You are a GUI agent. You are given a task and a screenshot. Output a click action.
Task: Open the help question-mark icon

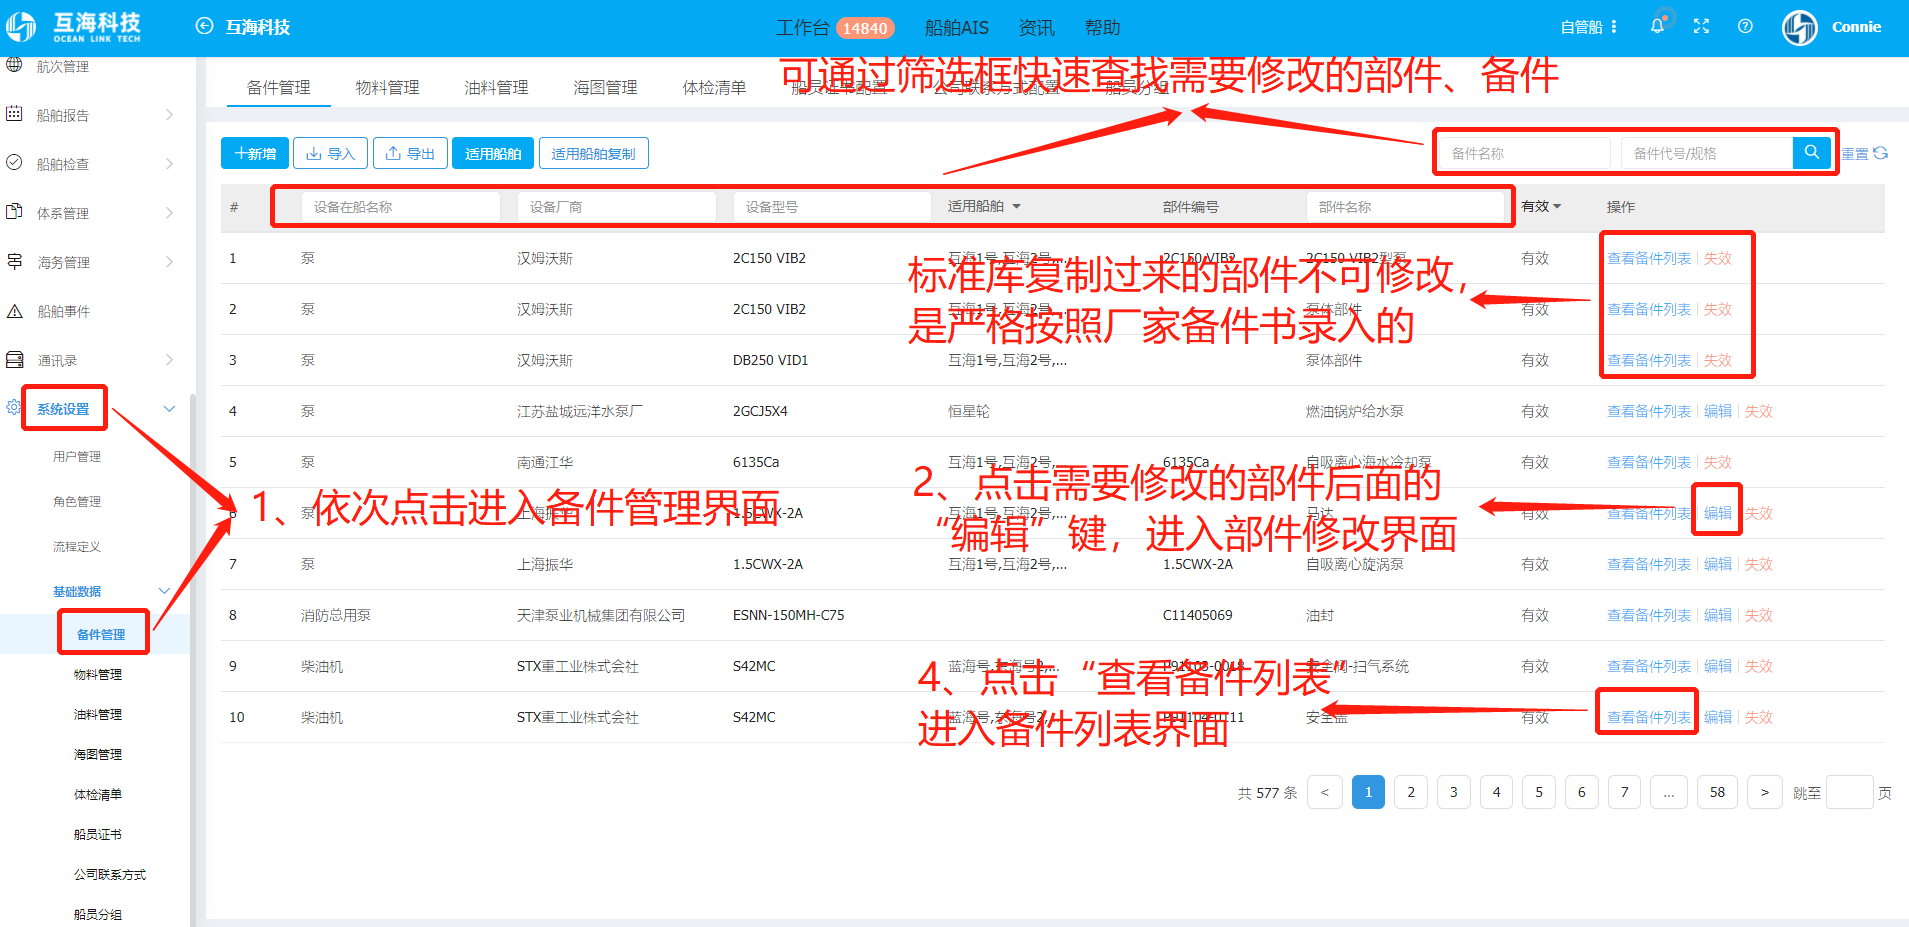point(1745,27)
